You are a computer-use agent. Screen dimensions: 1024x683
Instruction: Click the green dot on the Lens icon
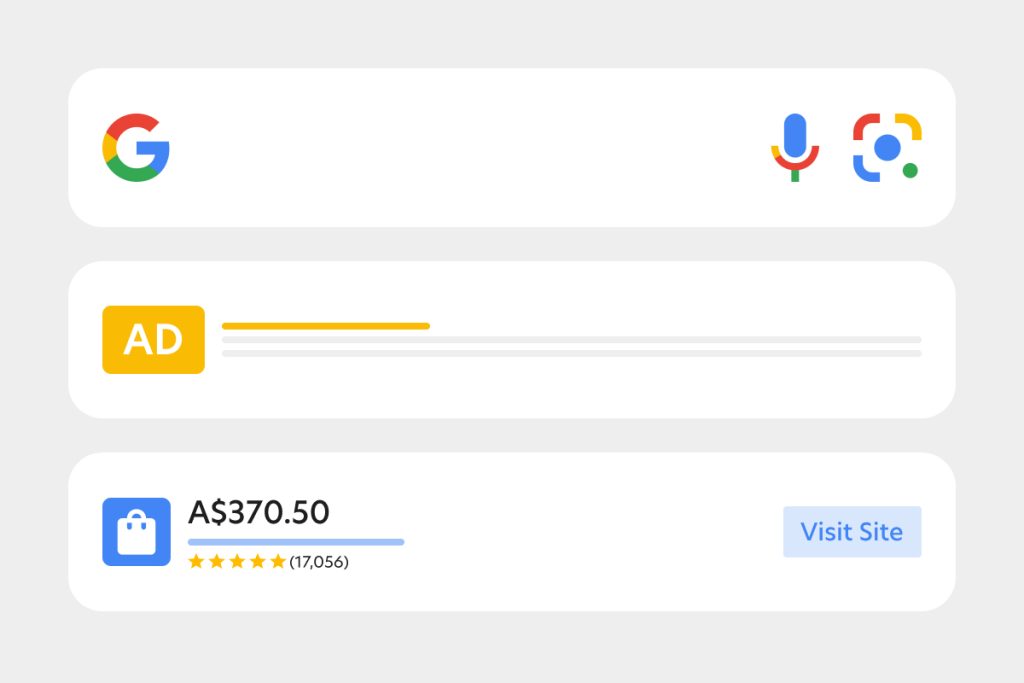[910, 170]
